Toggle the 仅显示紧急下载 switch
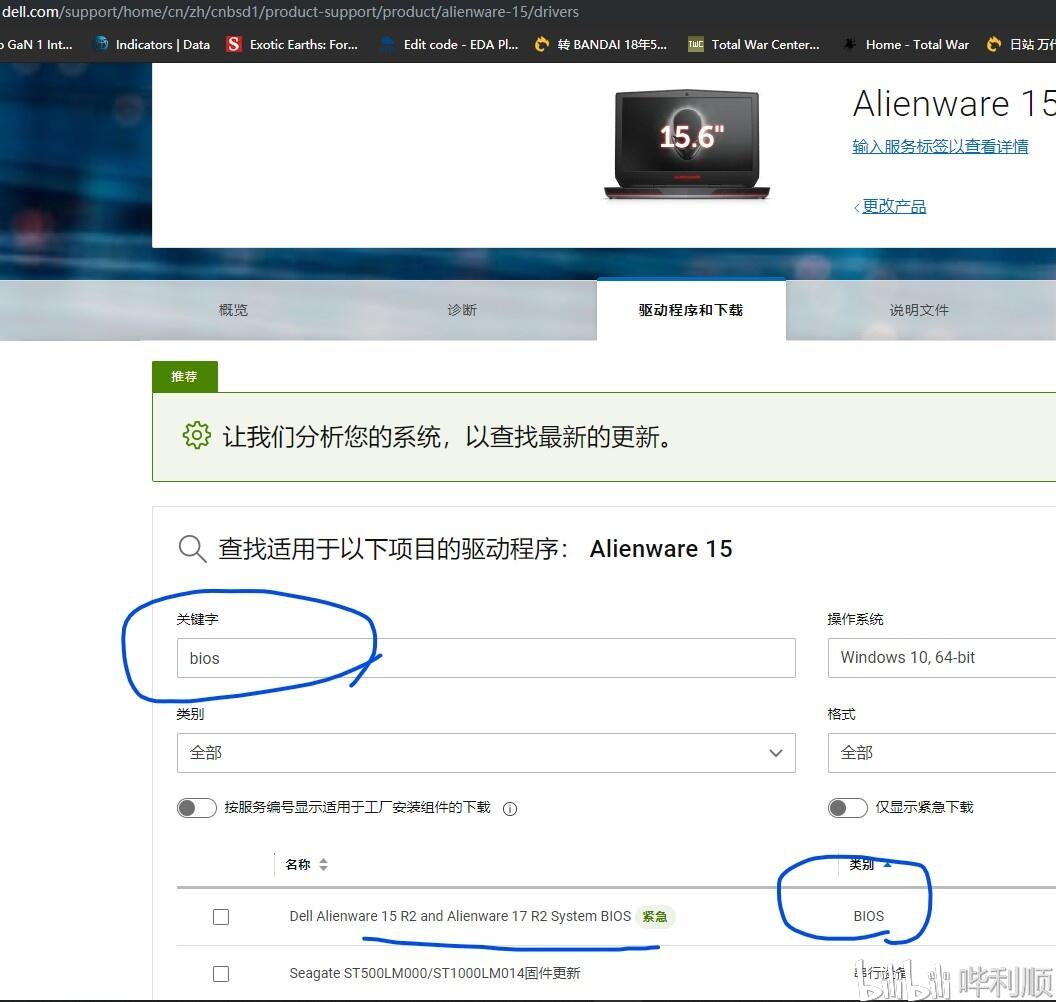The image size is (1056, 1002). tap(847, 807)
